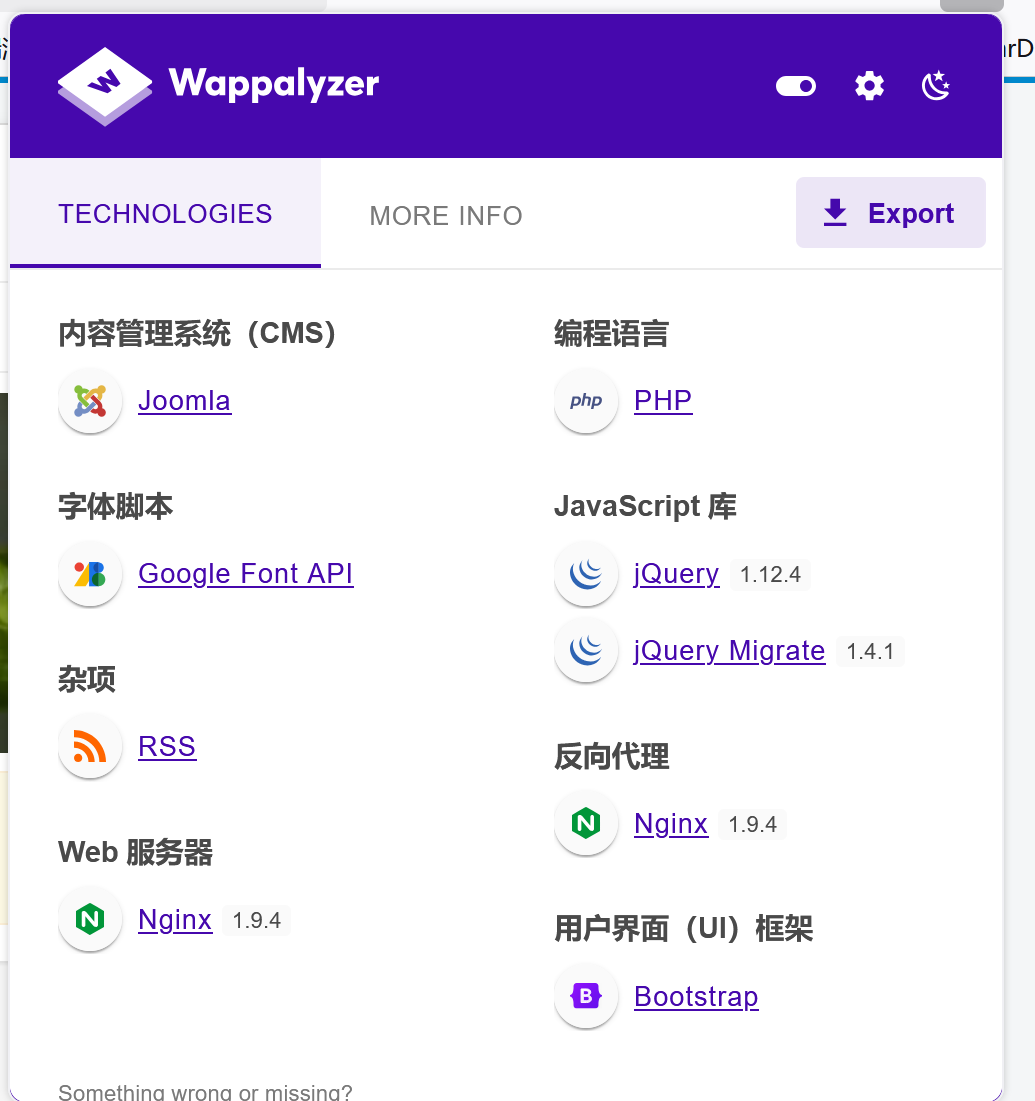Switch to the MORE INFO tab
Viewport: 1035px width, 1101px height.
pyautogui.click(x=446, y=216)
